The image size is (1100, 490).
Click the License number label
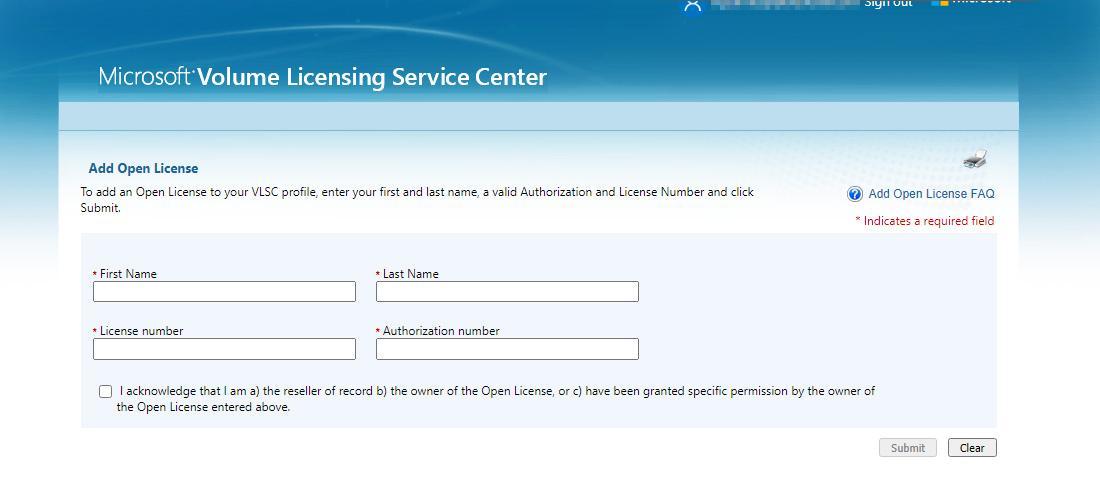141,331
